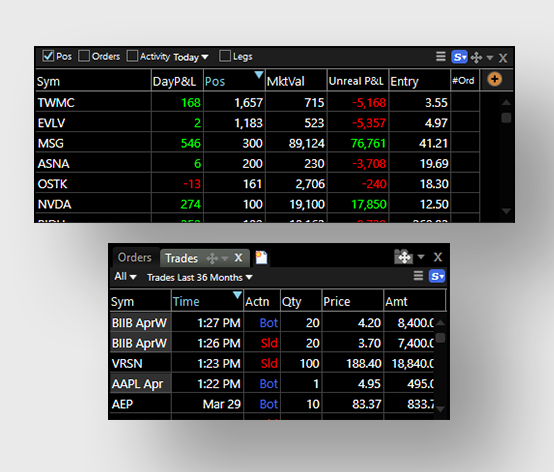Enable the Orders checkbox in positions panel

[x=84, y=56]
